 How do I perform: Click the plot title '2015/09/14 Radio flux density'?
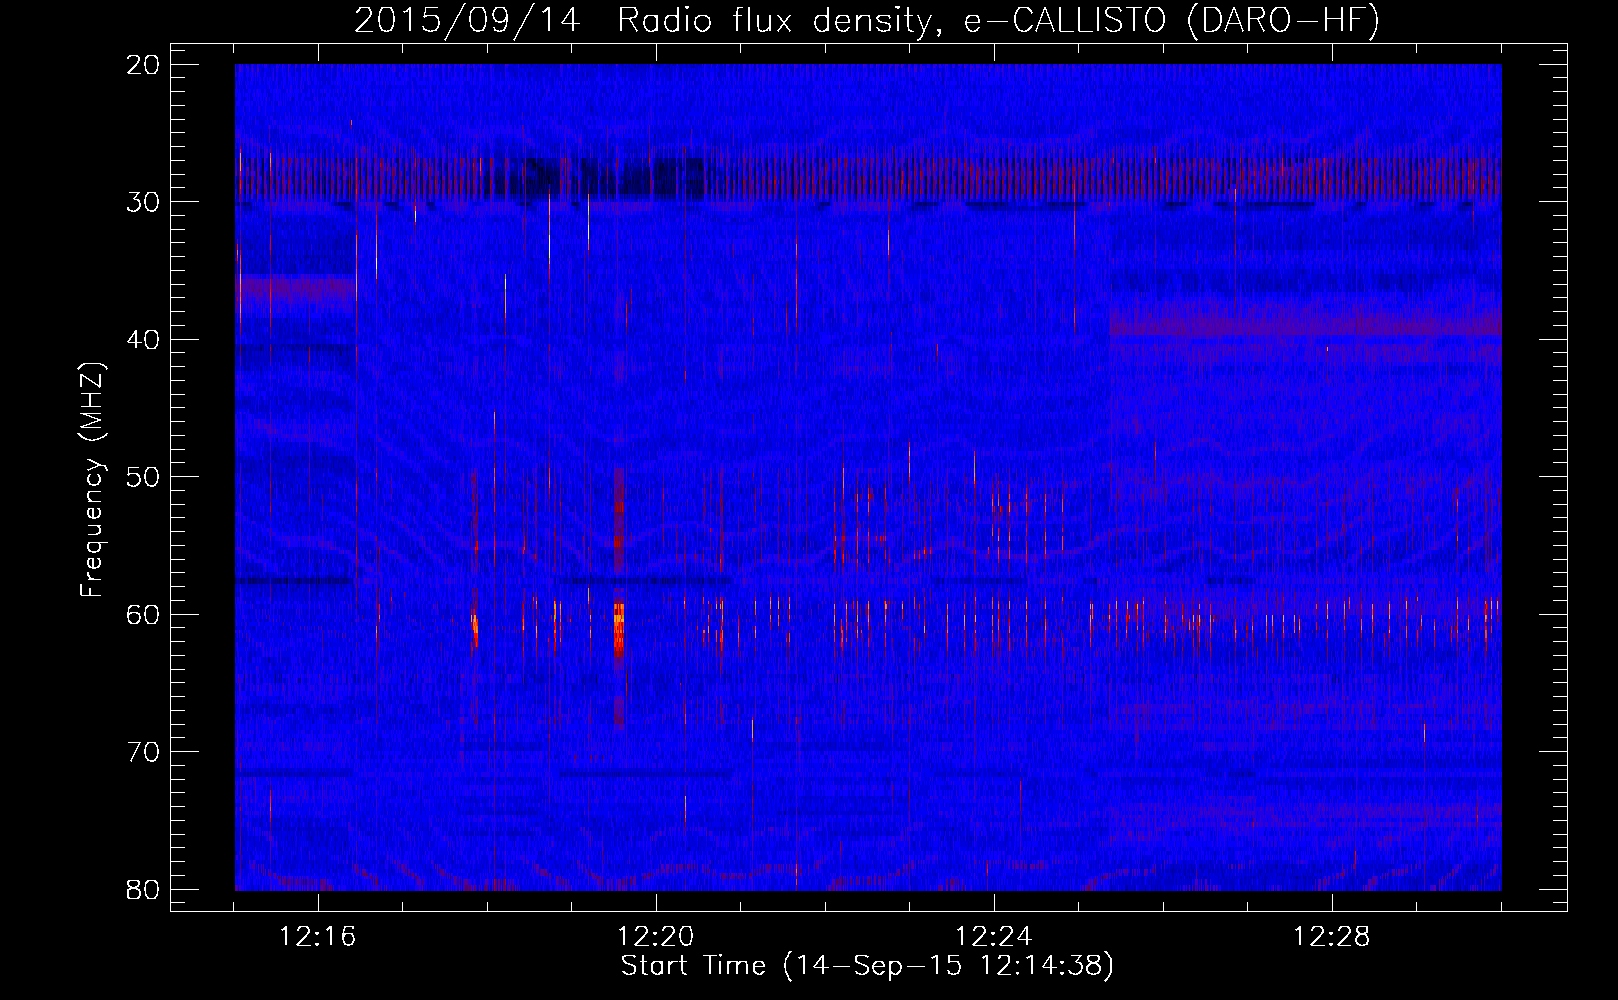(867, 21)
